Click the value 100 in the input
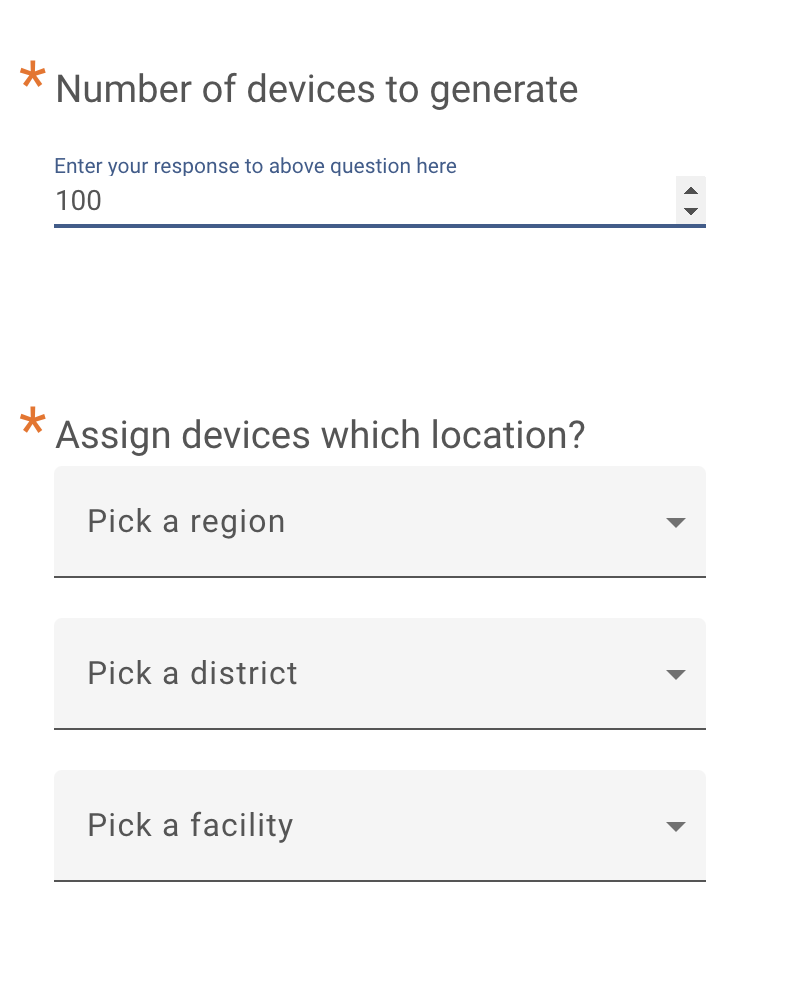This screenshot has width=810, height=992. click(x=78, y=201)
